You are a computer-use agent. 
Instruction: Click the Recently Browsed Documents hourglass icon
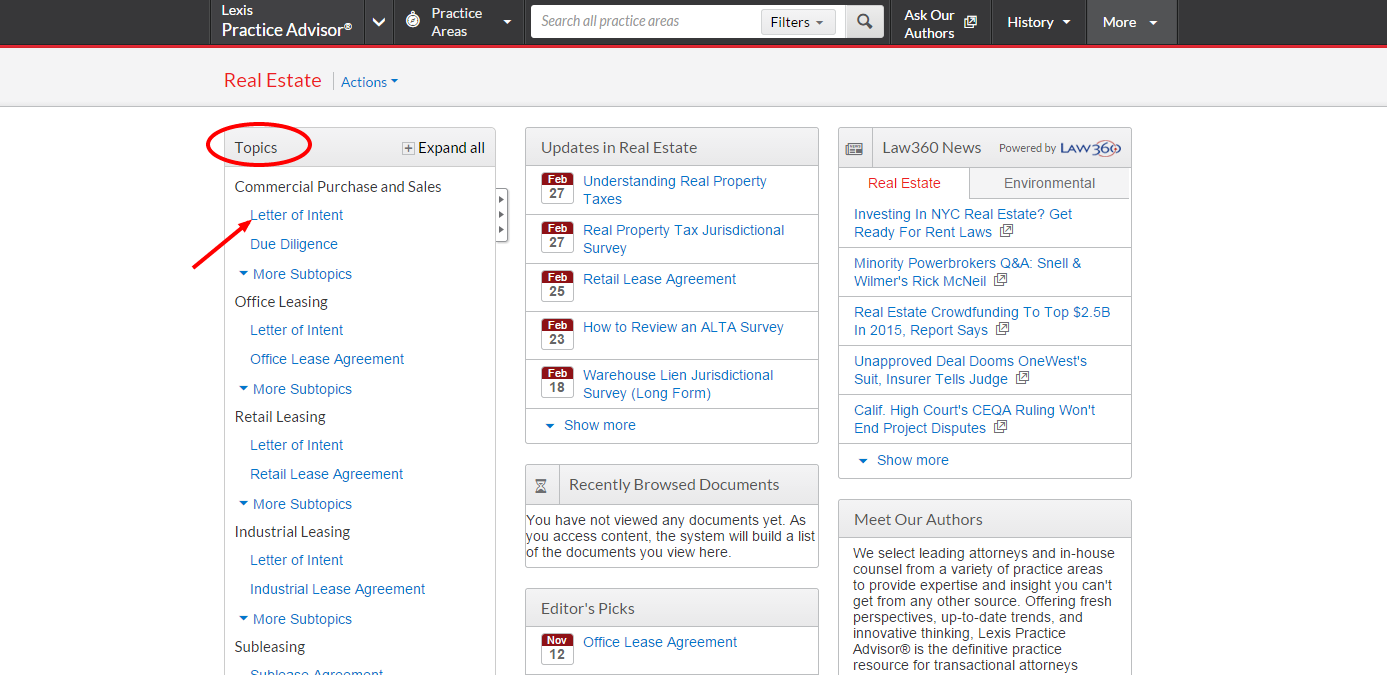pyautogui.click(x=541, y=486)
